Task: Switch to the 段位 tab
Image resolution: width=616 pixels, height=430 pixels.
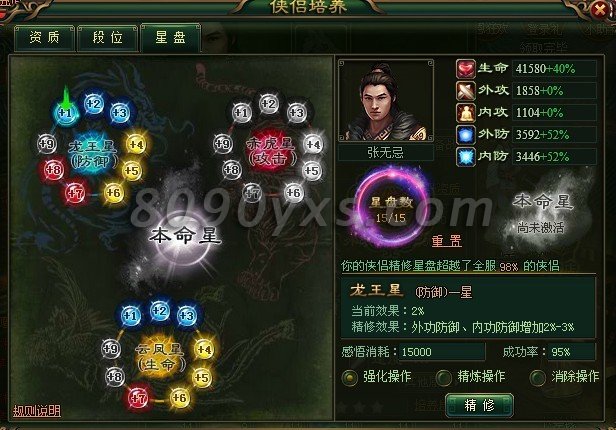Action: (x=108, y=38)
